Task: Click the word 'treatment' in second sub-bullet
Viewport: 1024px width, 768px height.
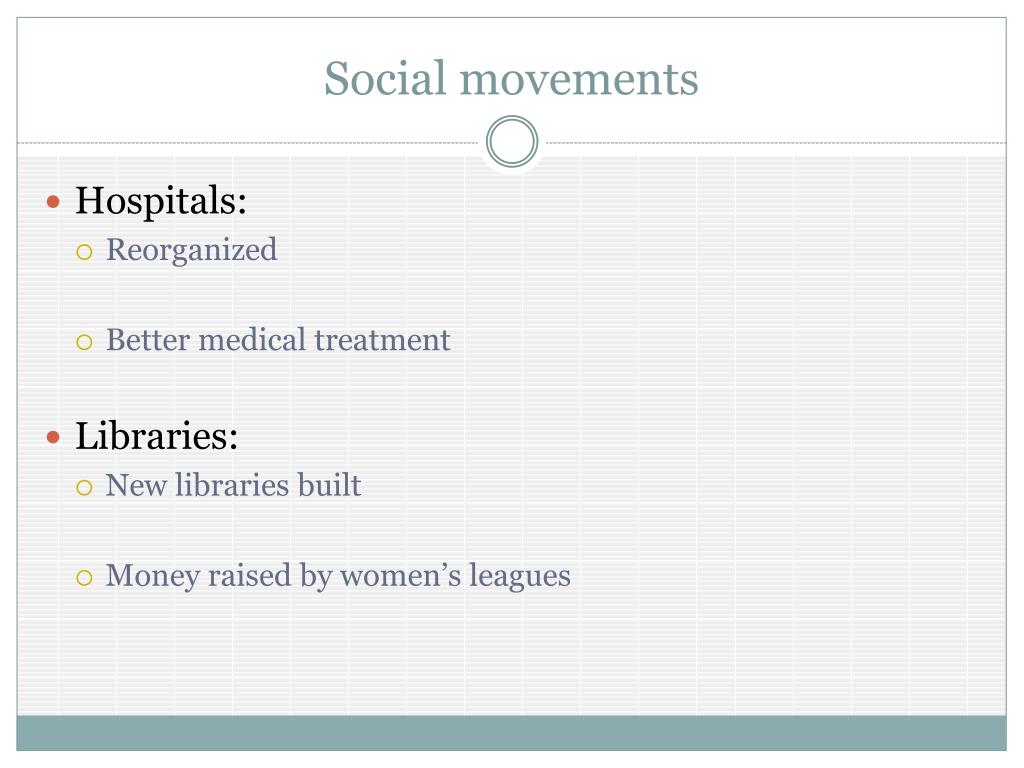Action: (383, 340)
